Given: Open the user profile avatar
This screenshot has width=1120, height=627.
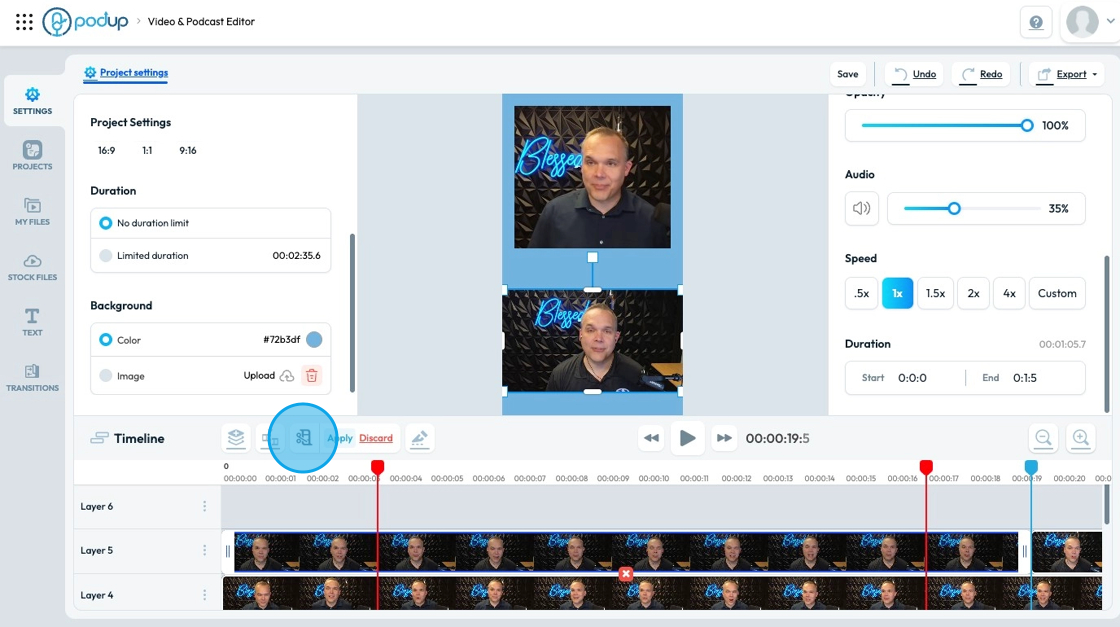Looking at the screenshot, I should pos(1082,21).
